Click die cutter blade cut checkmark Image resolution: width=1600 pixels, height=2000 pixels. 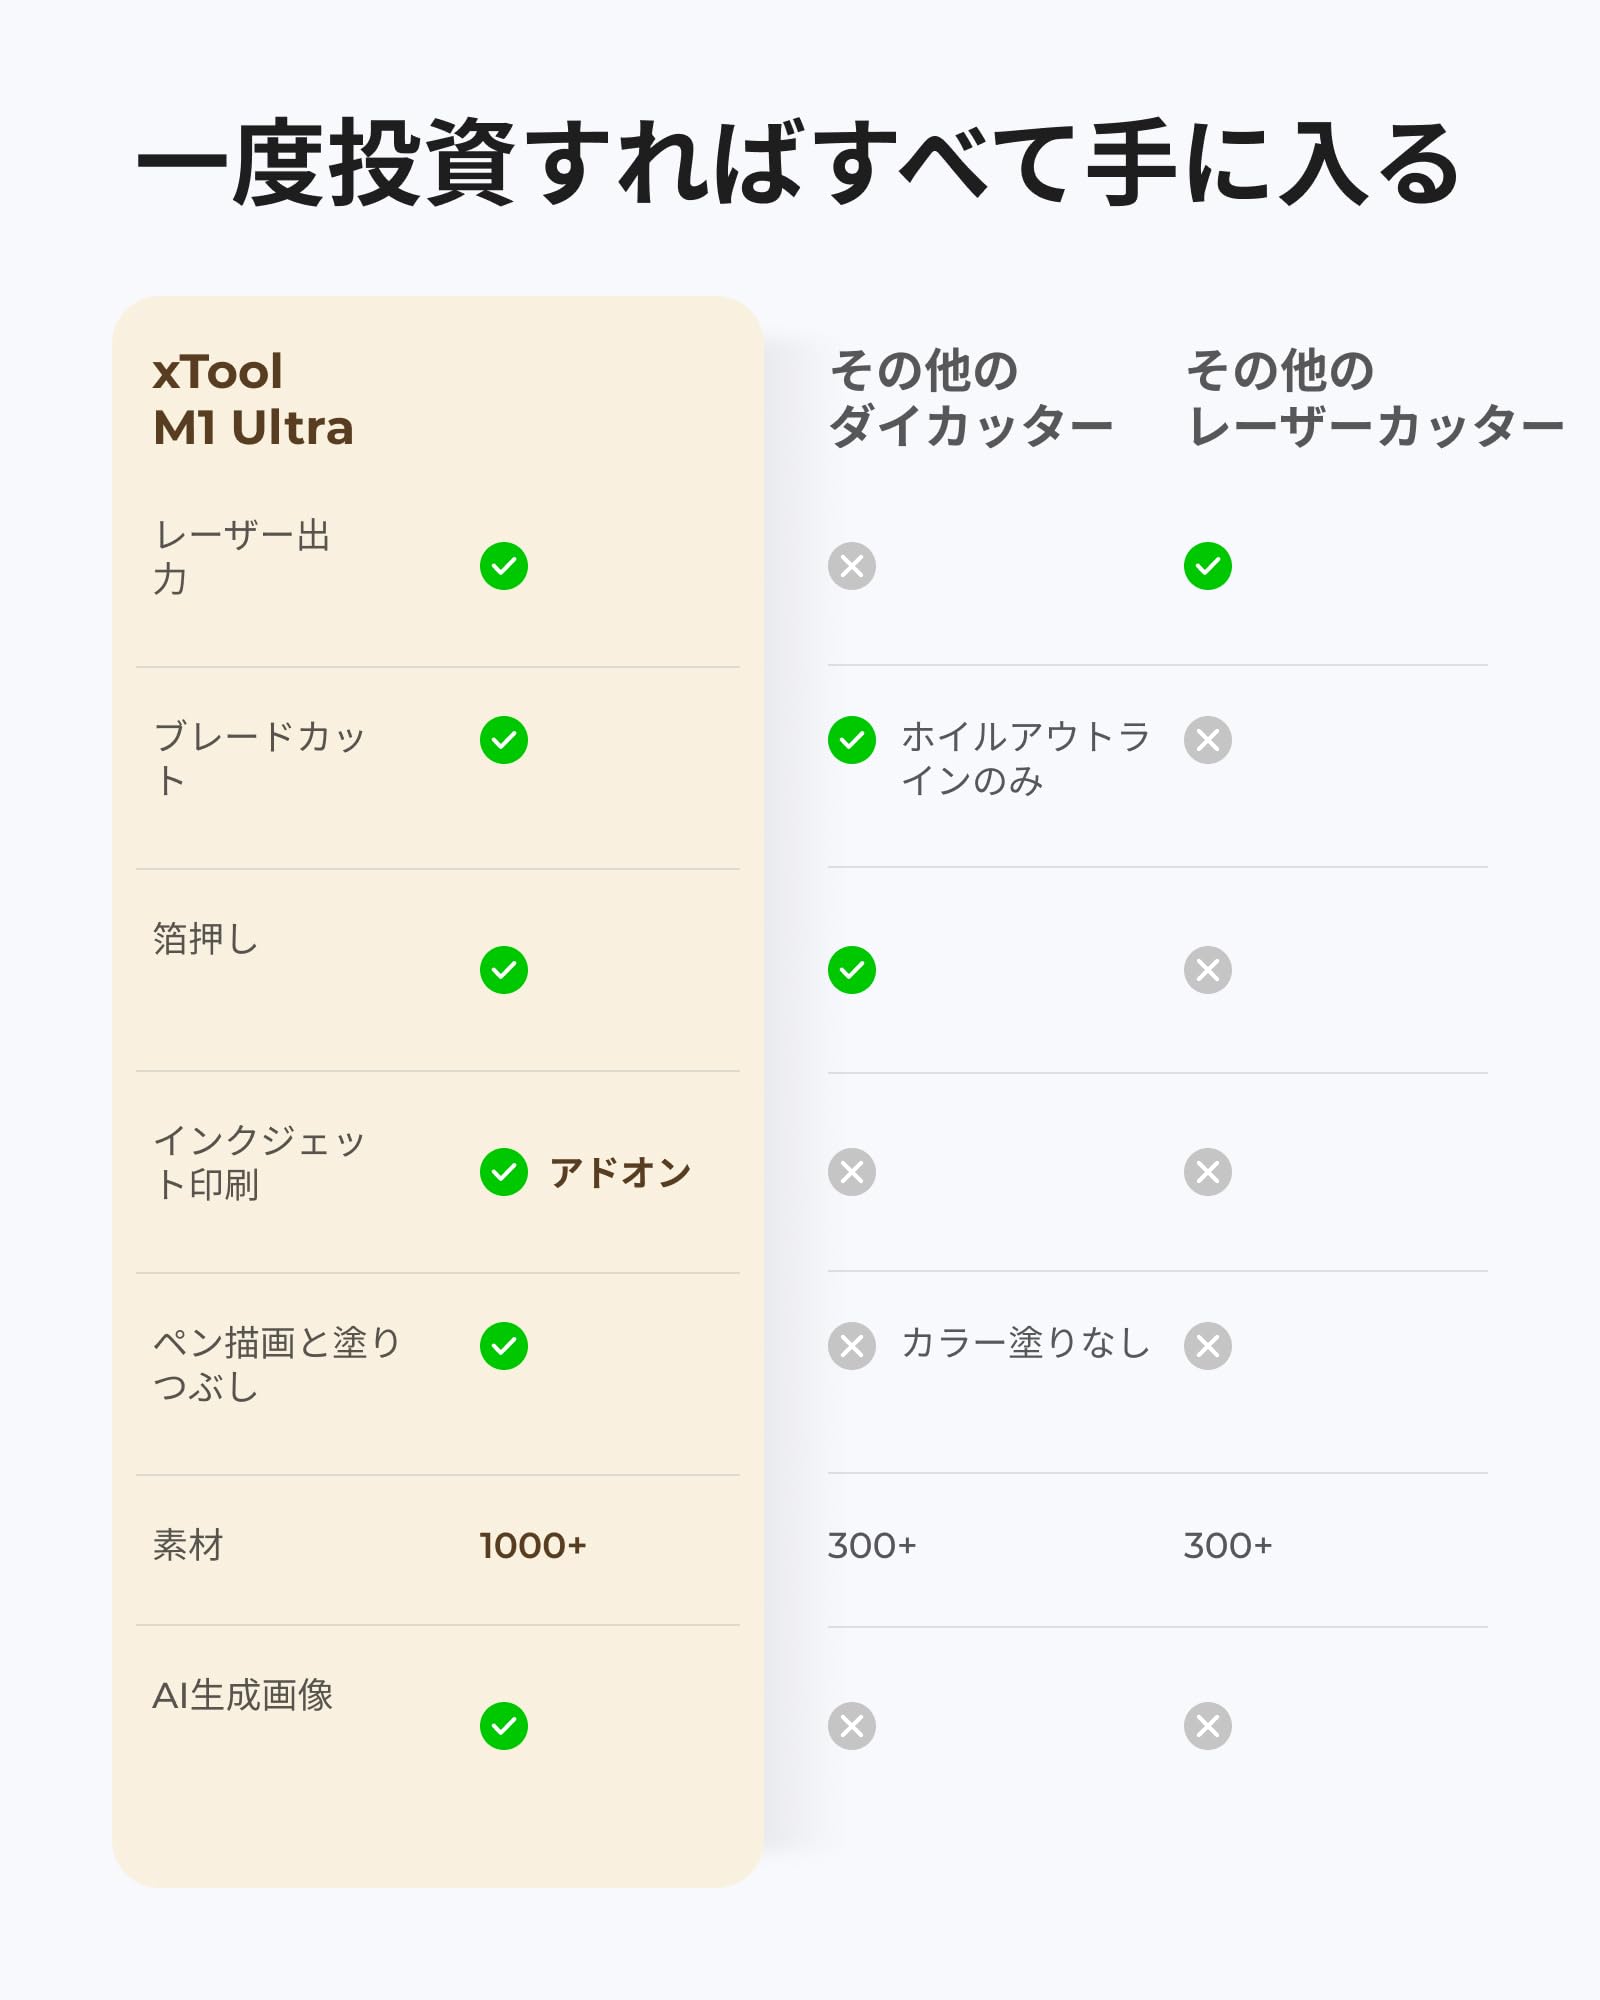tap(852, 740)
